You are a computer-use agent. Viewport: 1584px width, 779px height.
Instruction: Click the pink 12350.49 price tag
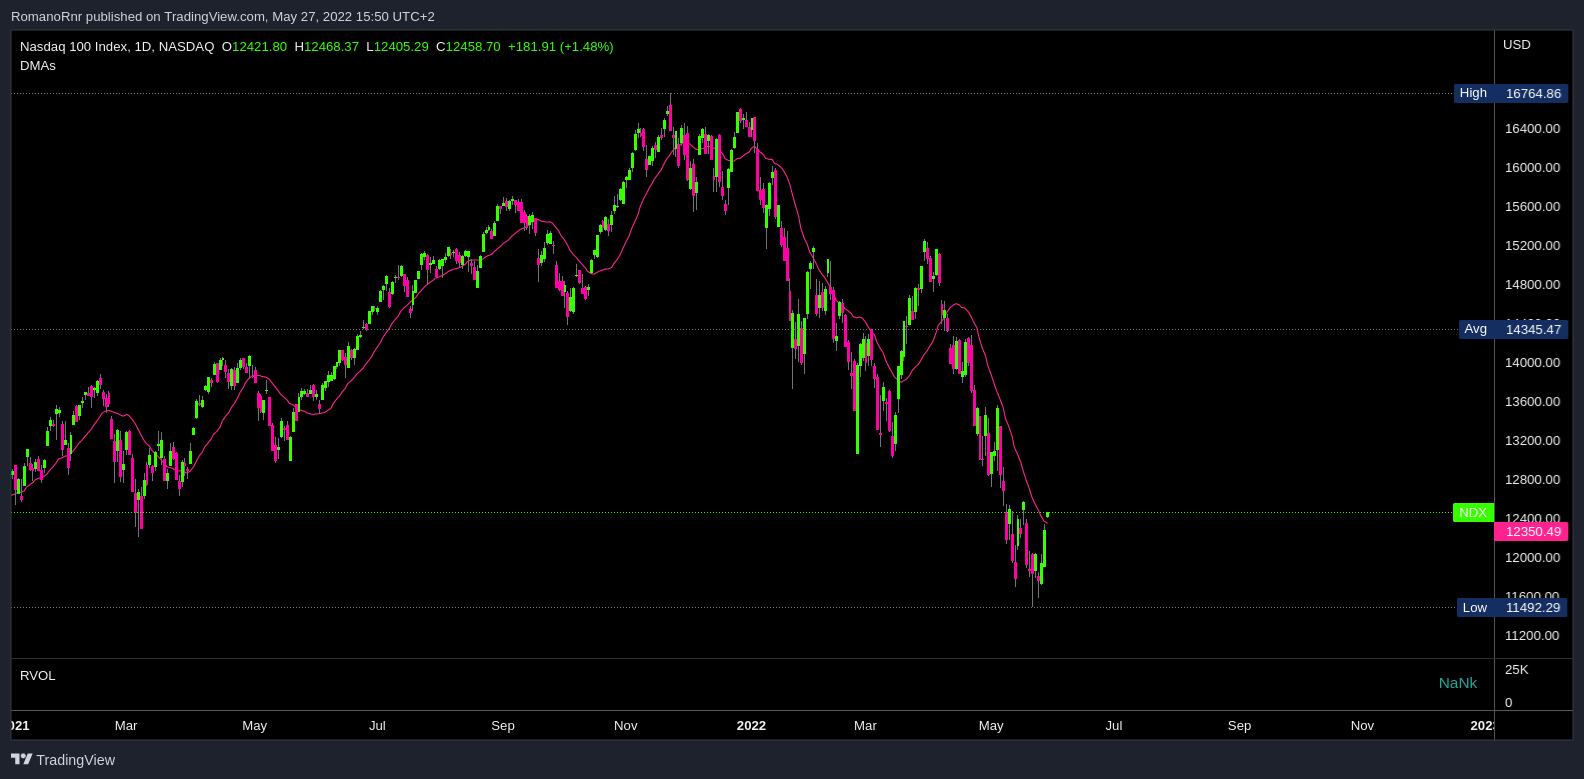coord(1532,531)
